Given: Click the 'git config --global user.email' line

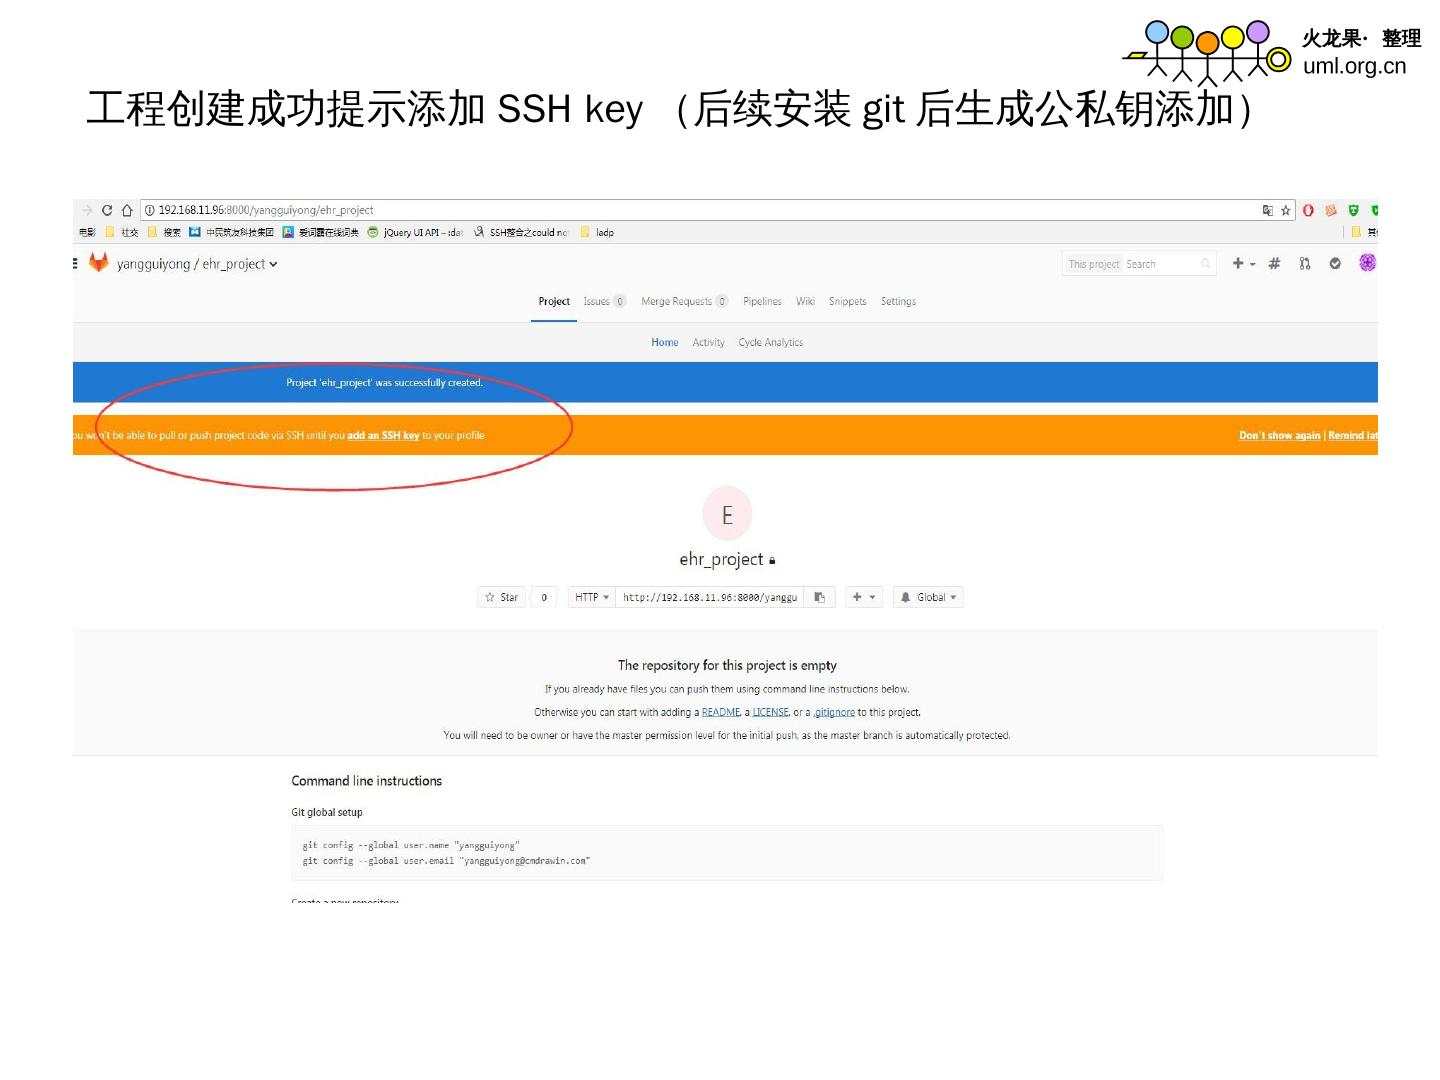Looking at the screenshot, I should point(446,860).
